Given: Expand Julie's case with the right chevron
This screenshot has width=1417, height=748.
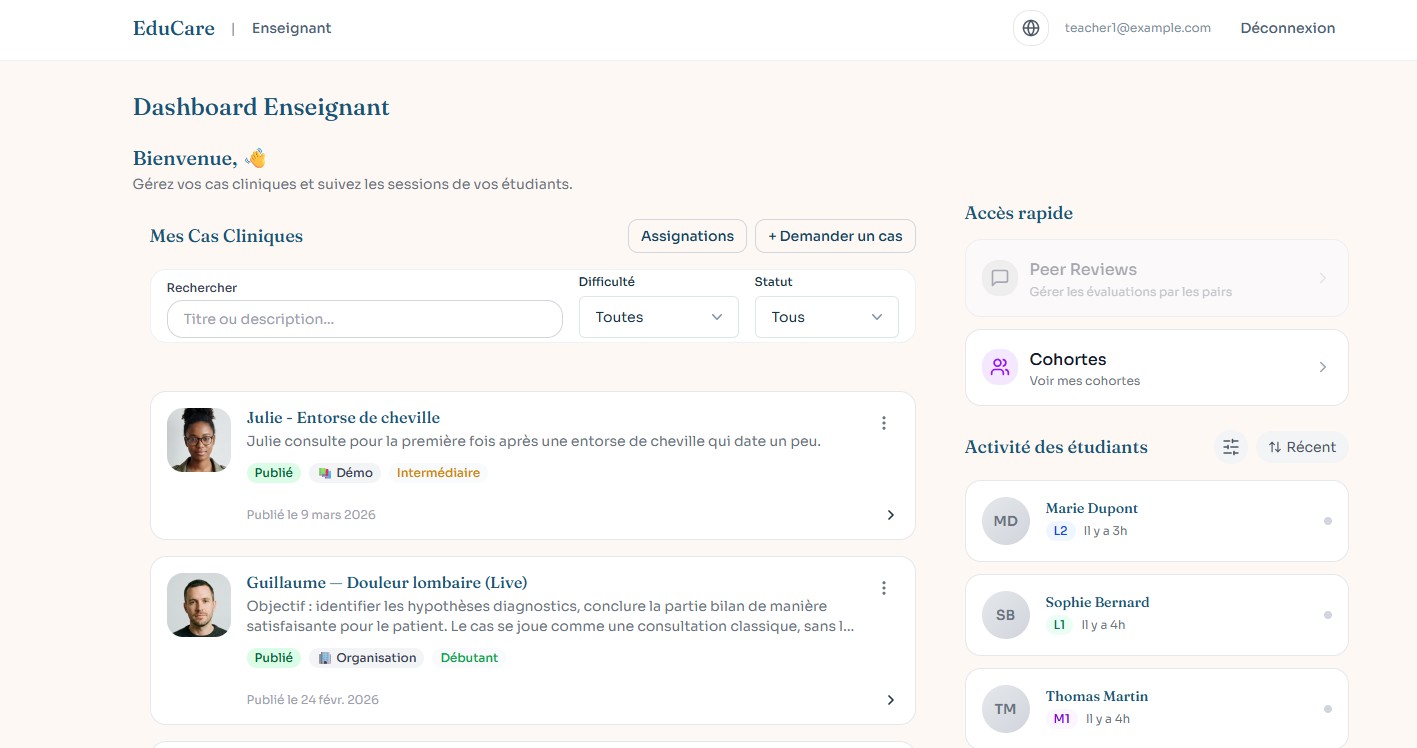Looking at the screenshot, I should point(890,515).
